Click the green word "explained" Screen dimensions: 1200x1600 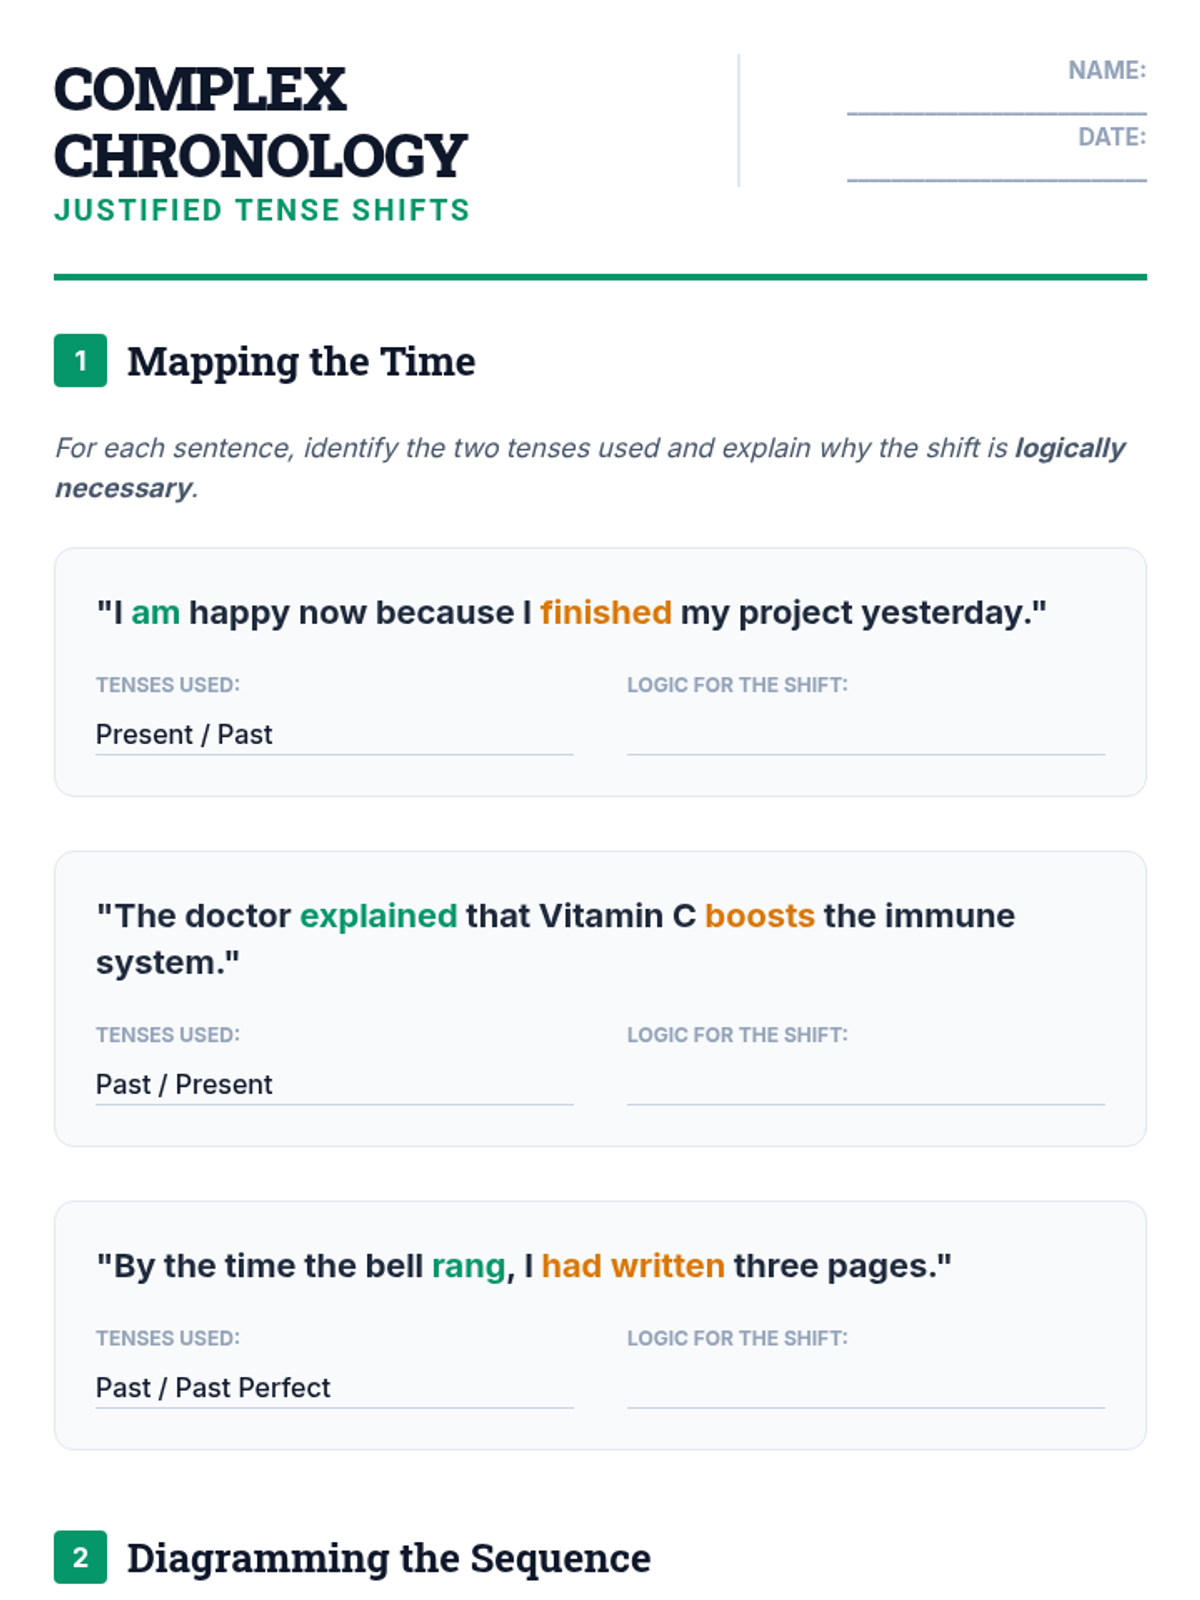click(378, 915)
